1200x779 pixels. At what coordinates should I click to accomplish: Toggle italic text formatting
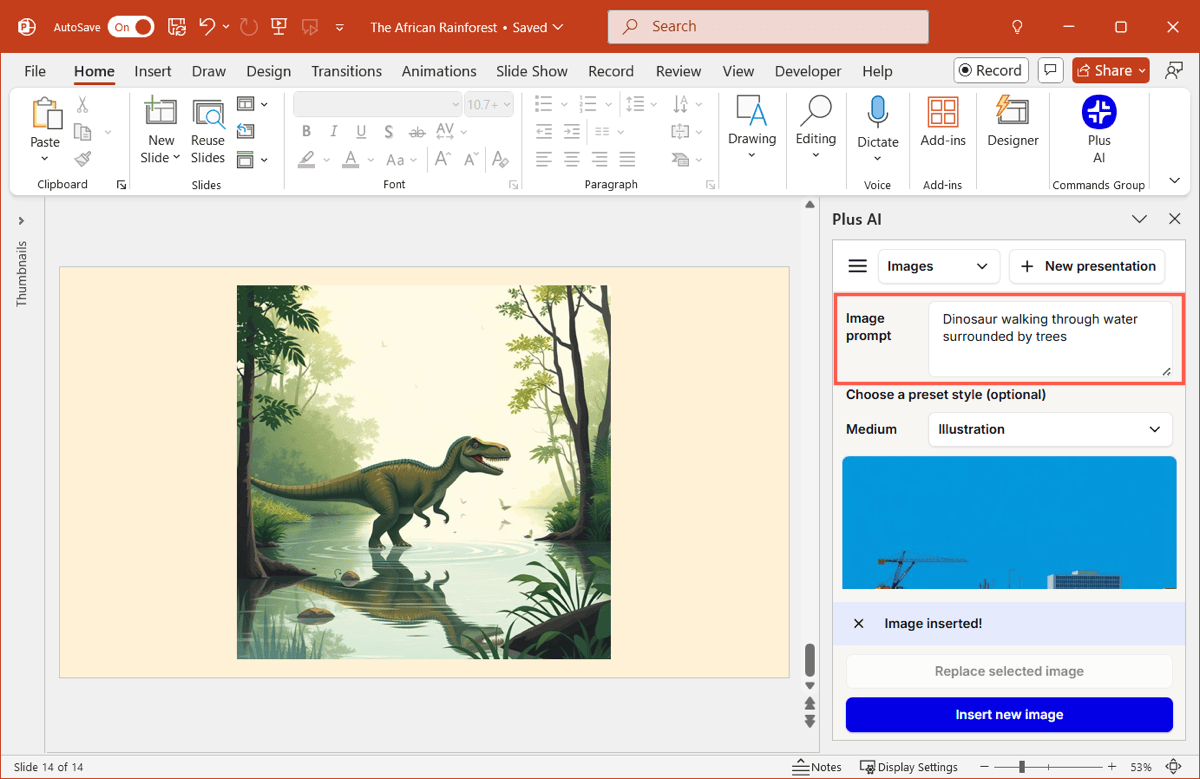pos(333,132)
